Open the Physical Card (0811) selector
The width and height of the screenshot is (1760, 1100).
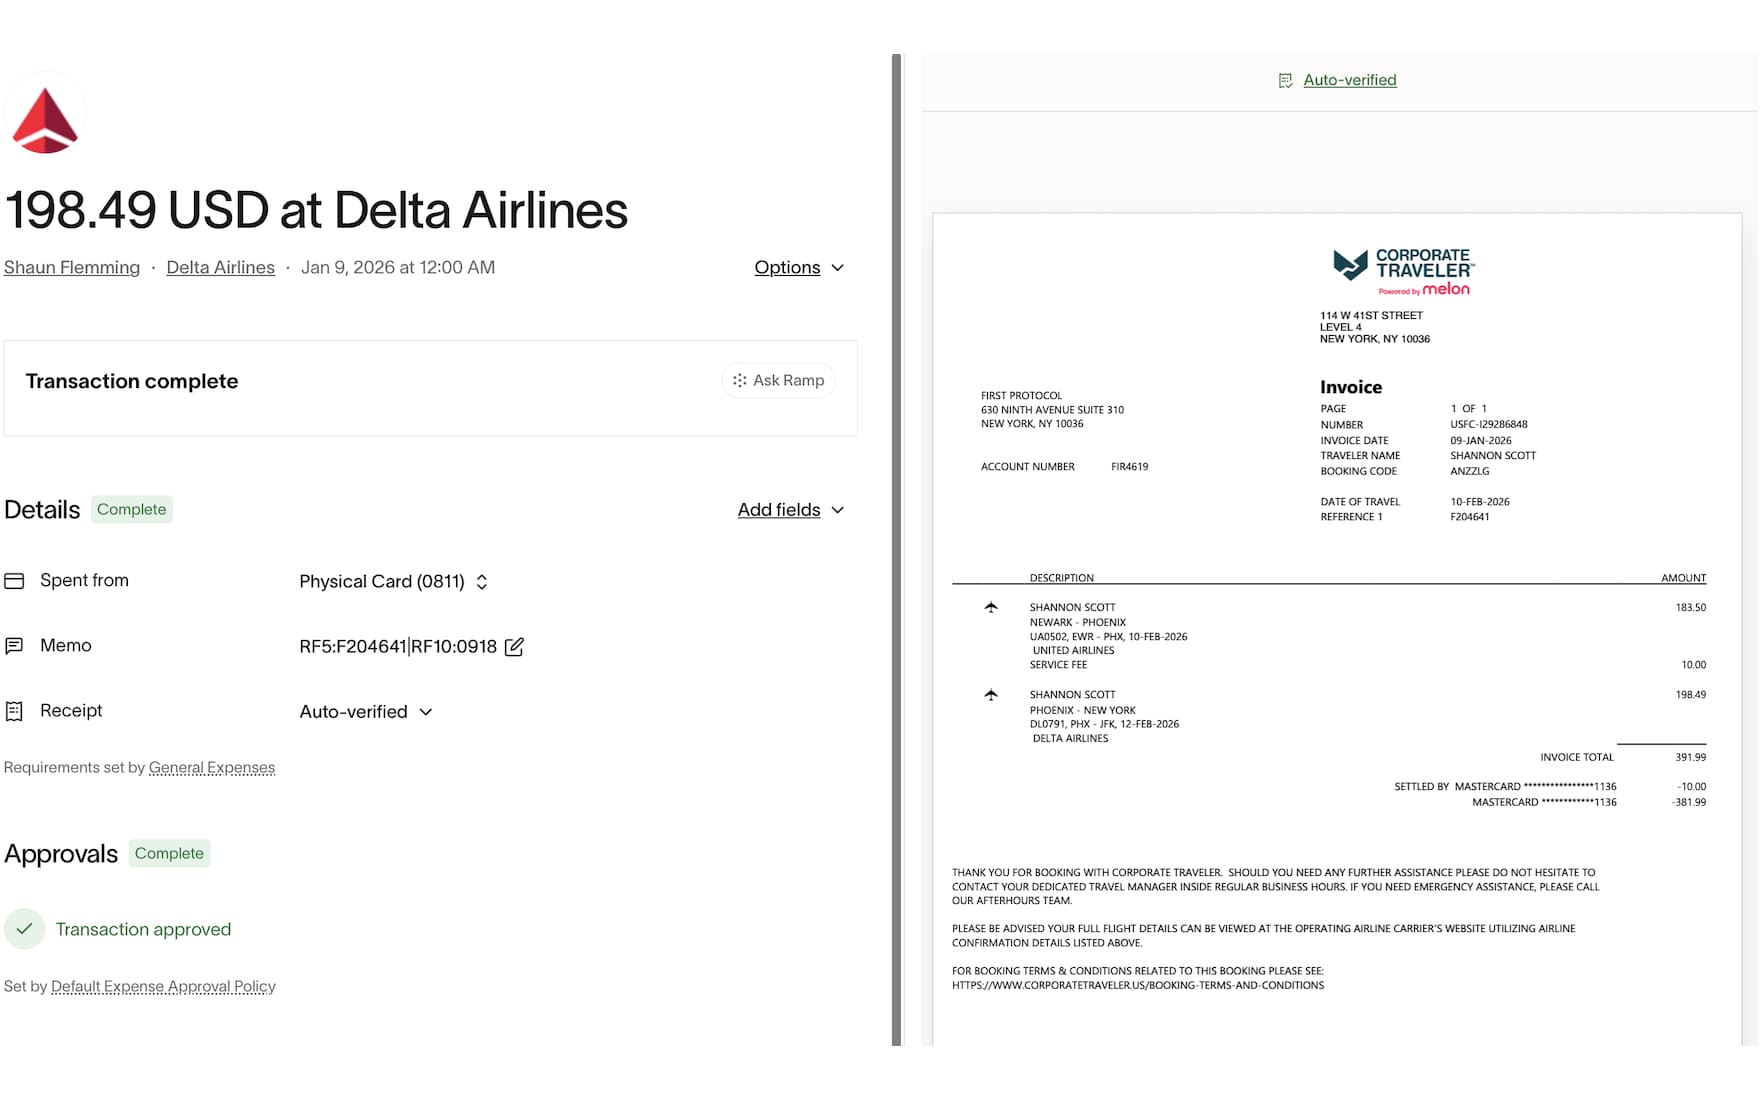point(394,582)
